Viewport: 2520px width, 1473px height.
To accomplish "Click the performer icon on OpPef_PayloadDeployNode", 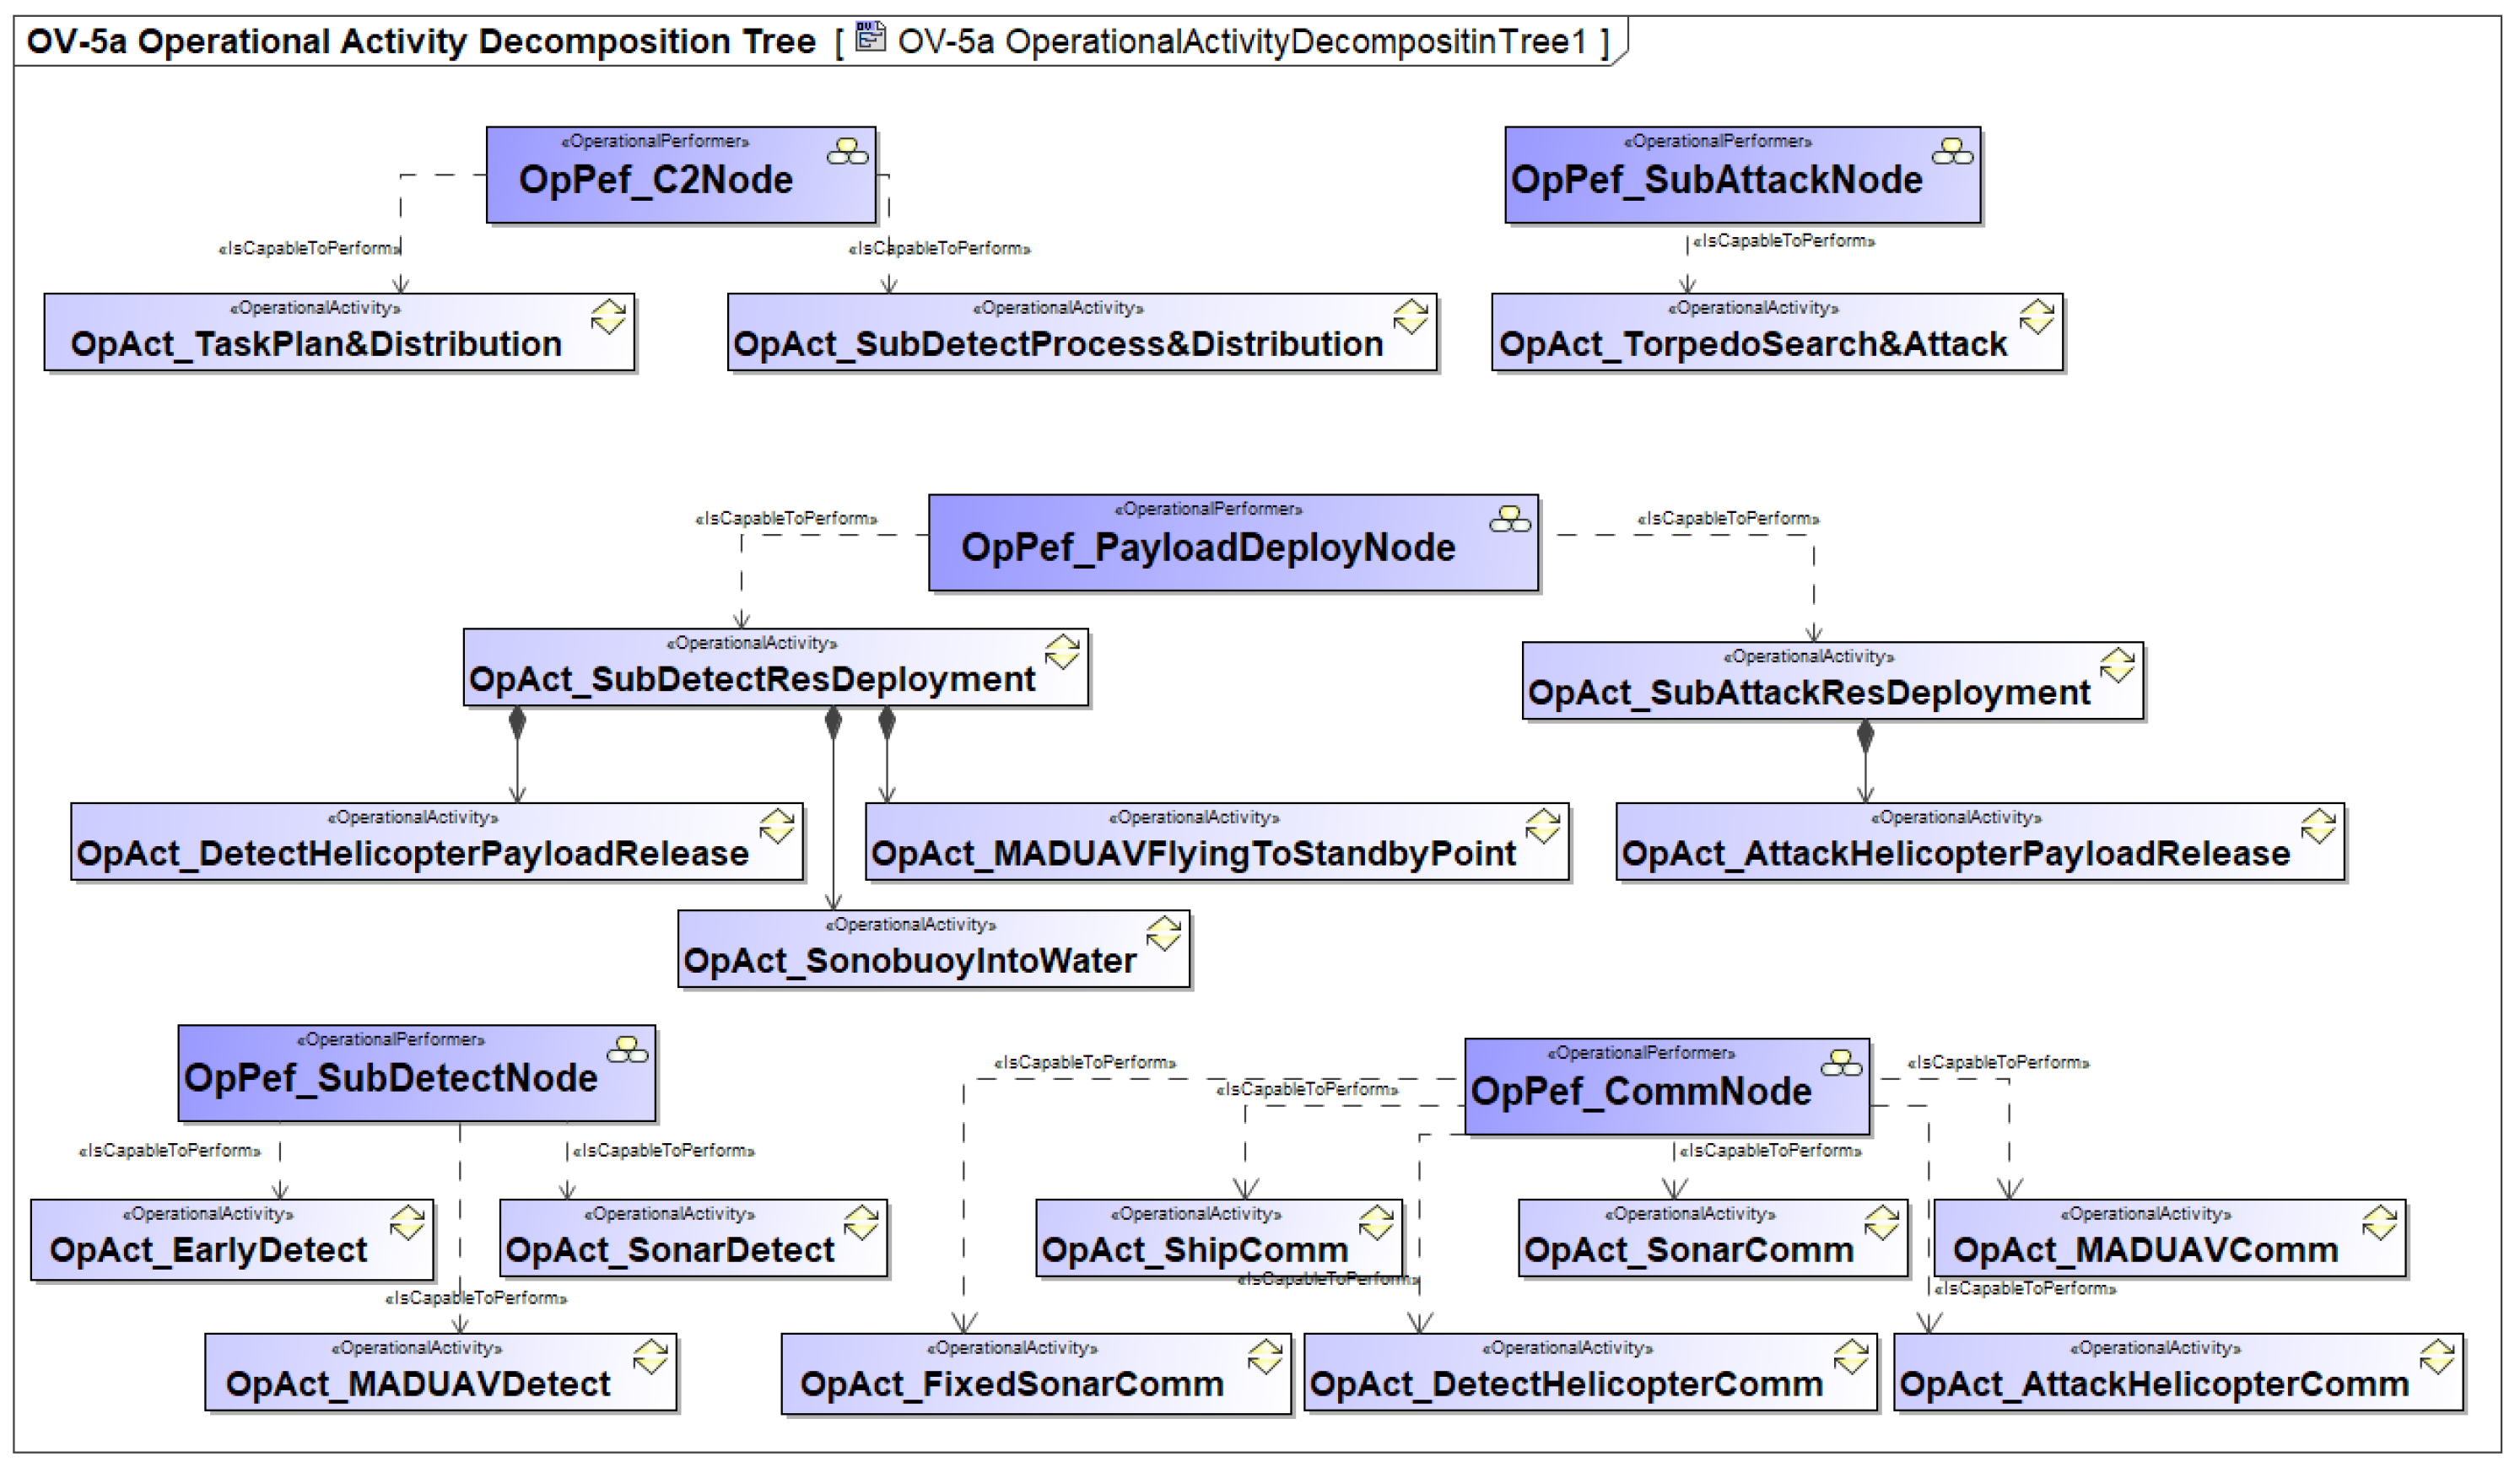I will tap(1510, 519).
